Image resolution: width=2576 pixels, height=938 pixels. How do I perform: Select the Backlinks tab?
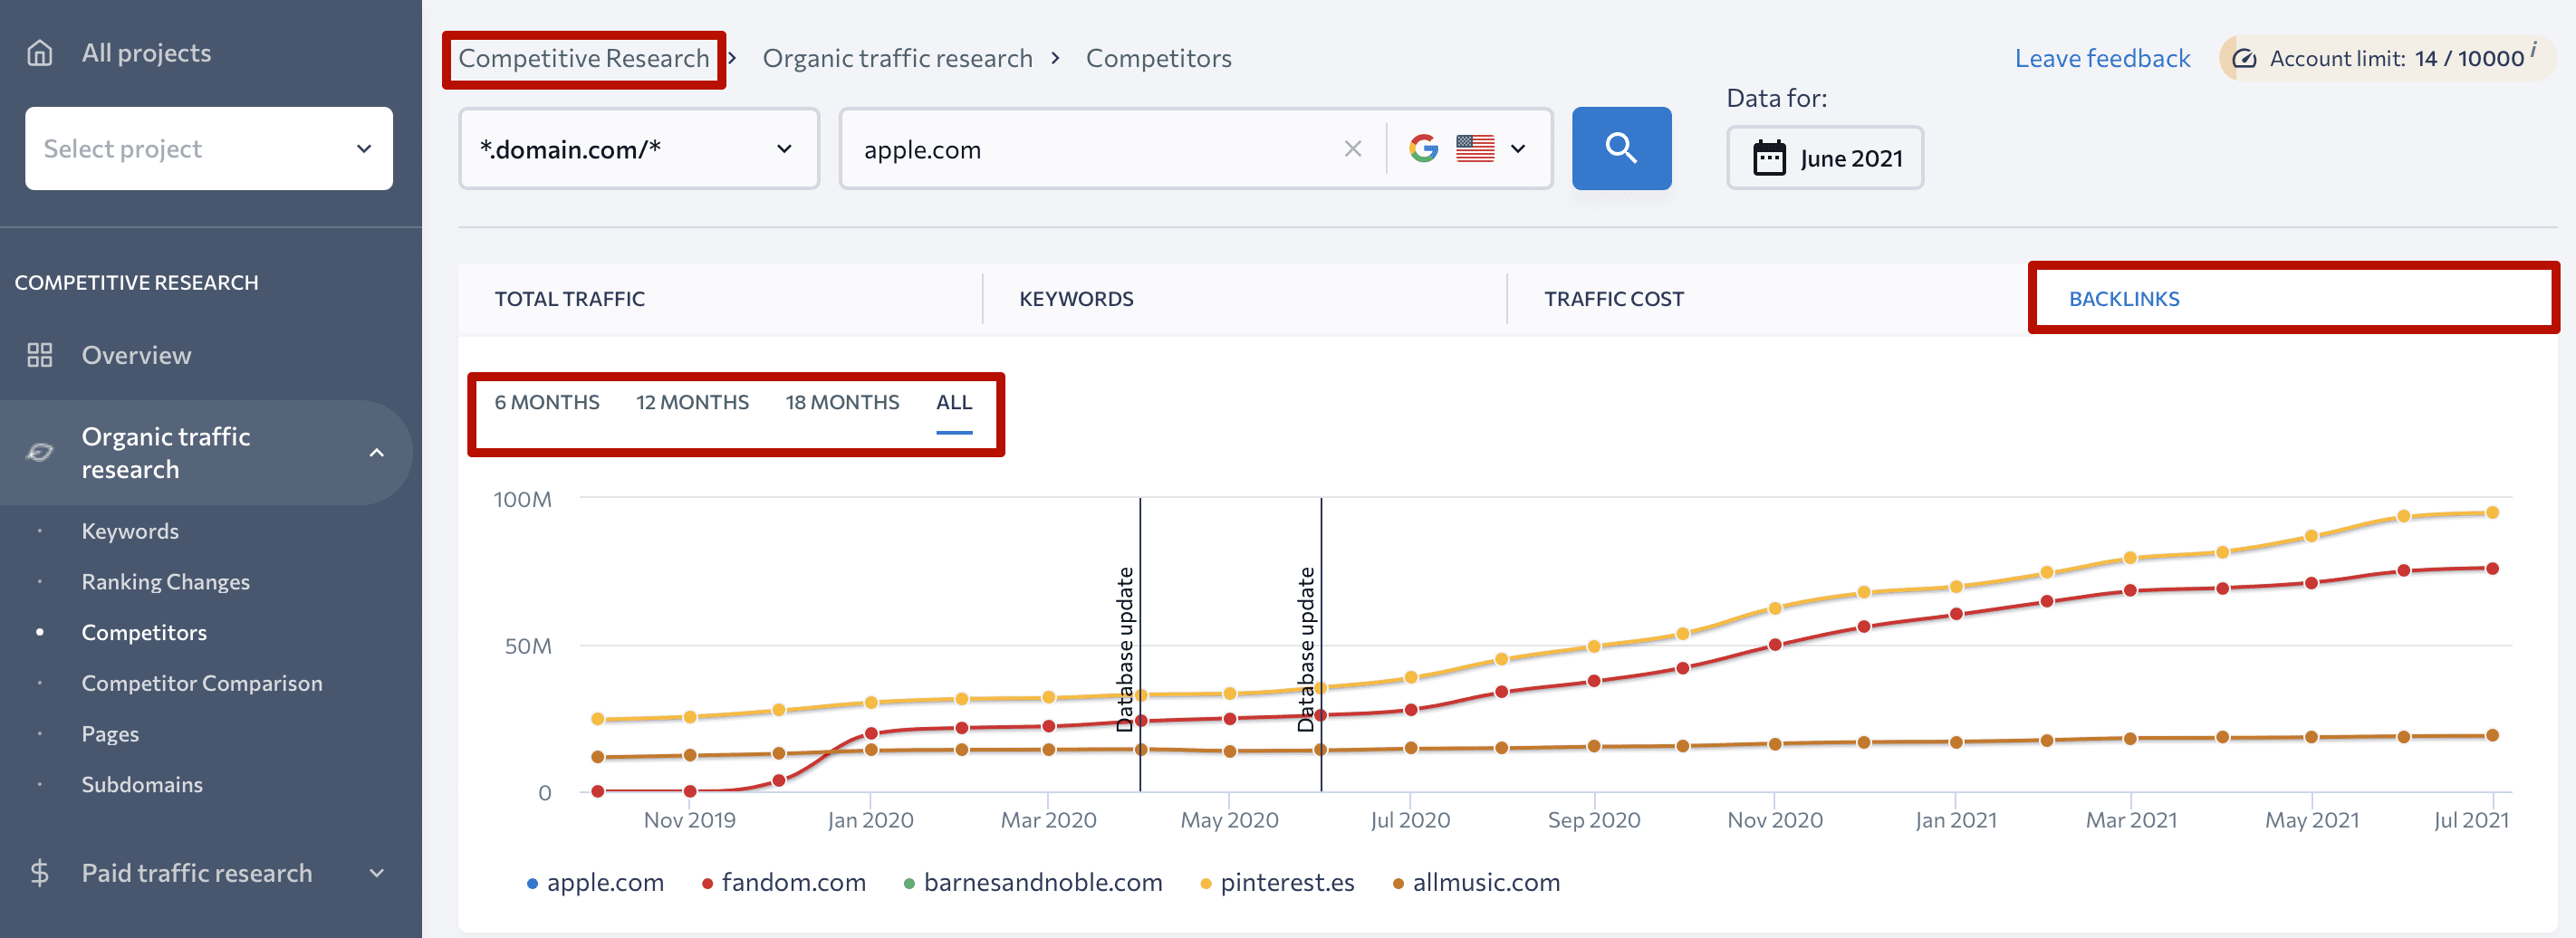click(x=2123, y=298)
